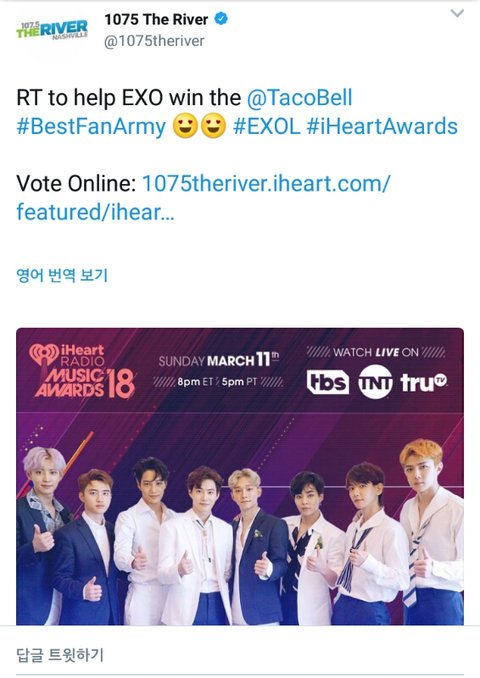
Task: Tap the #BestFanArmy hashtag
Action: [x=91, y=127]
